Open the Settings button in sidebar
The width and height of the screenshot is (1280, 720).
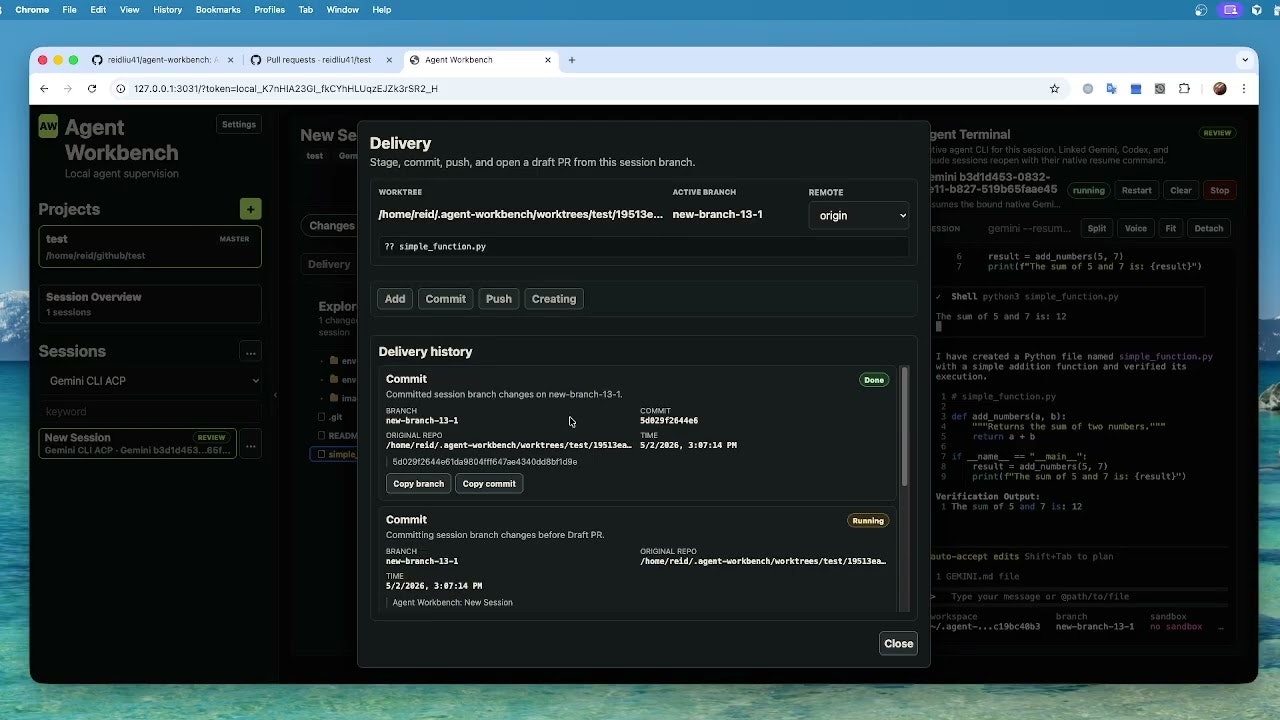point(238,125)
